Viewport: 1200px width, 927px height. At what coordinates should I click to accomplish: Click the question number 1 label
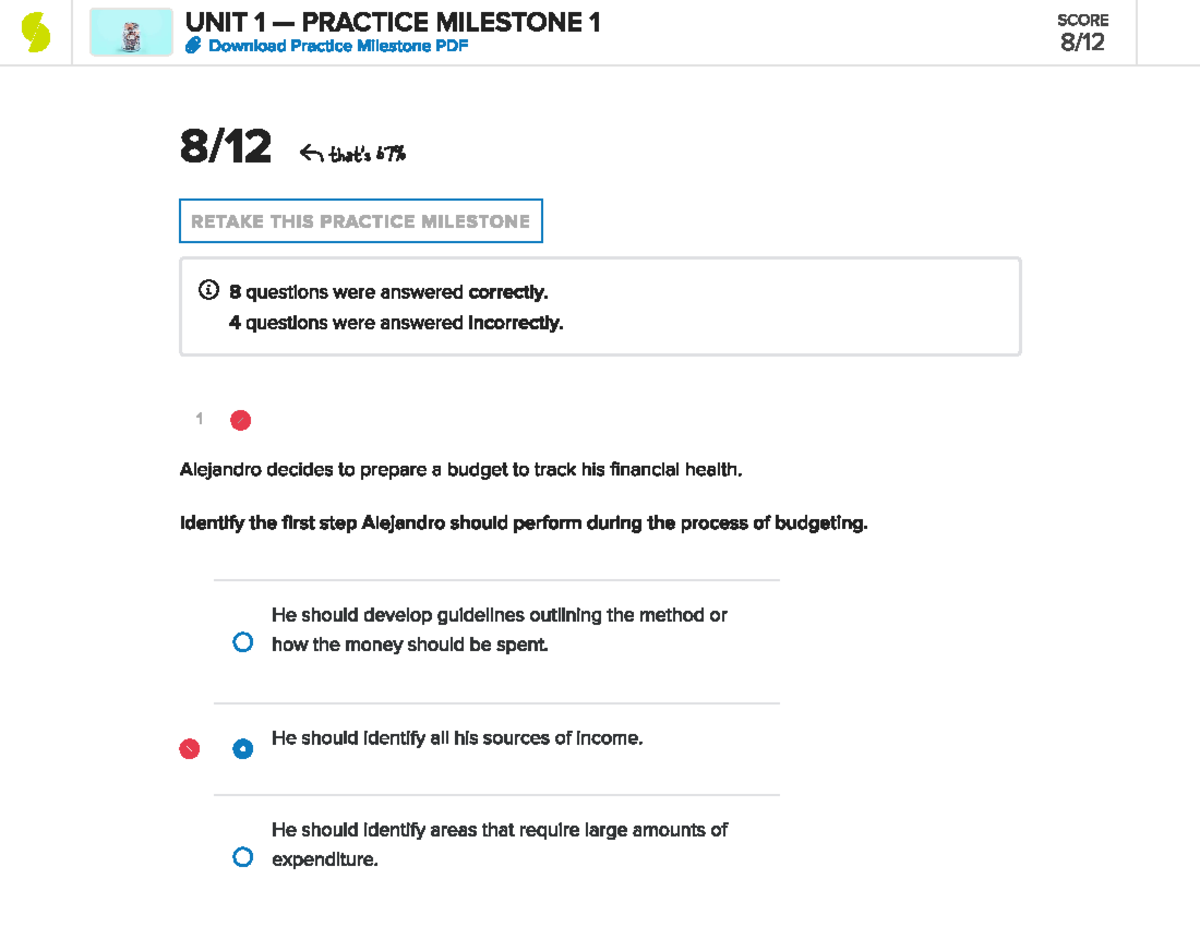coord(198,419)
